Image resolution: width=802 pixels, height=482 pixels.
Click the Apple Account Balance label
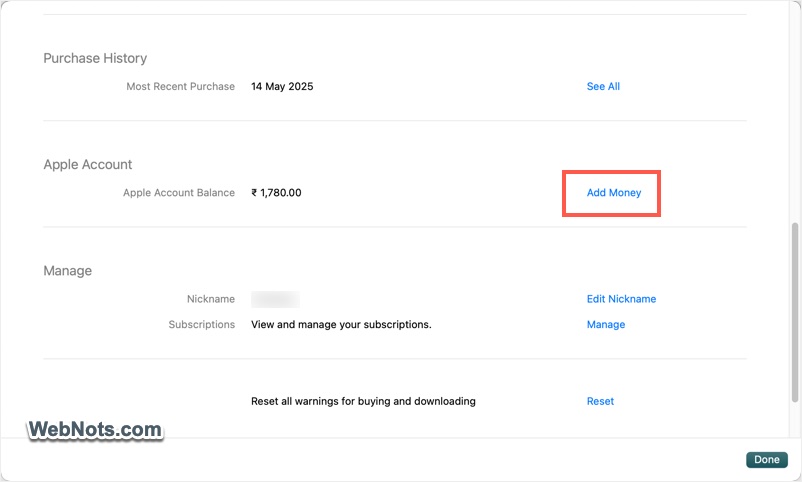pyautogui.click(x=179, y=193)
